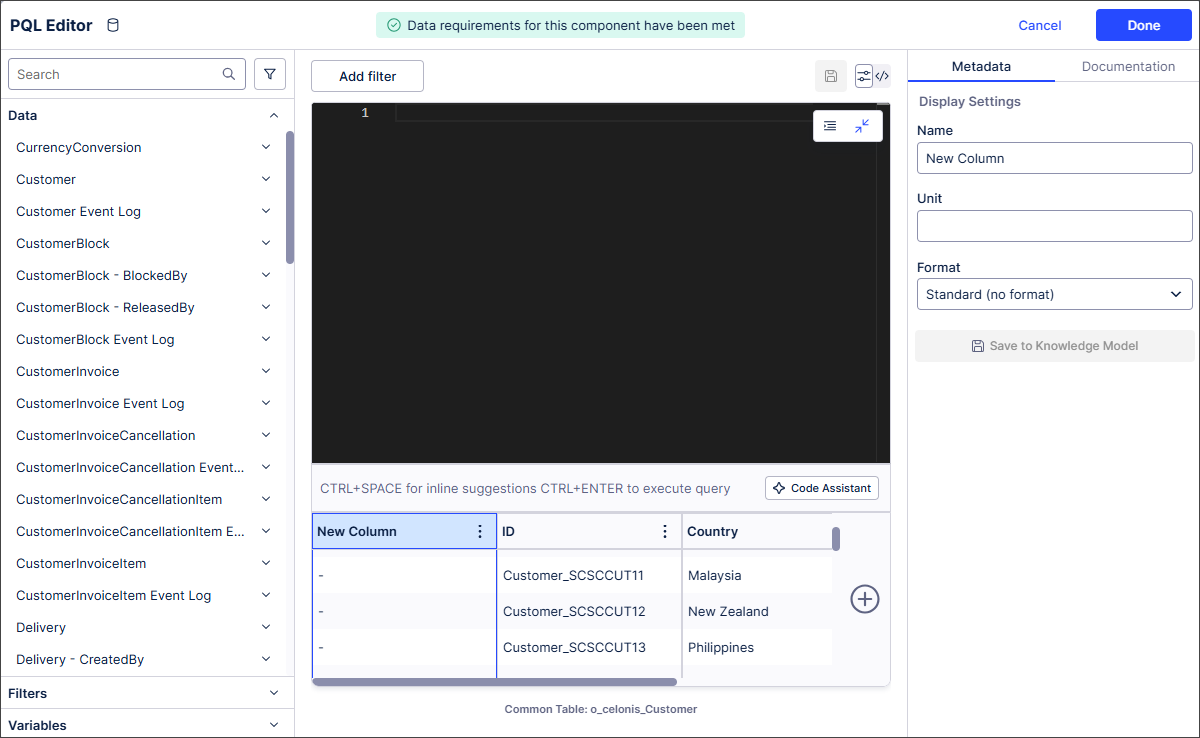
Task: Click the green check icon in requirements banner
Action: (x=394, y=25)
